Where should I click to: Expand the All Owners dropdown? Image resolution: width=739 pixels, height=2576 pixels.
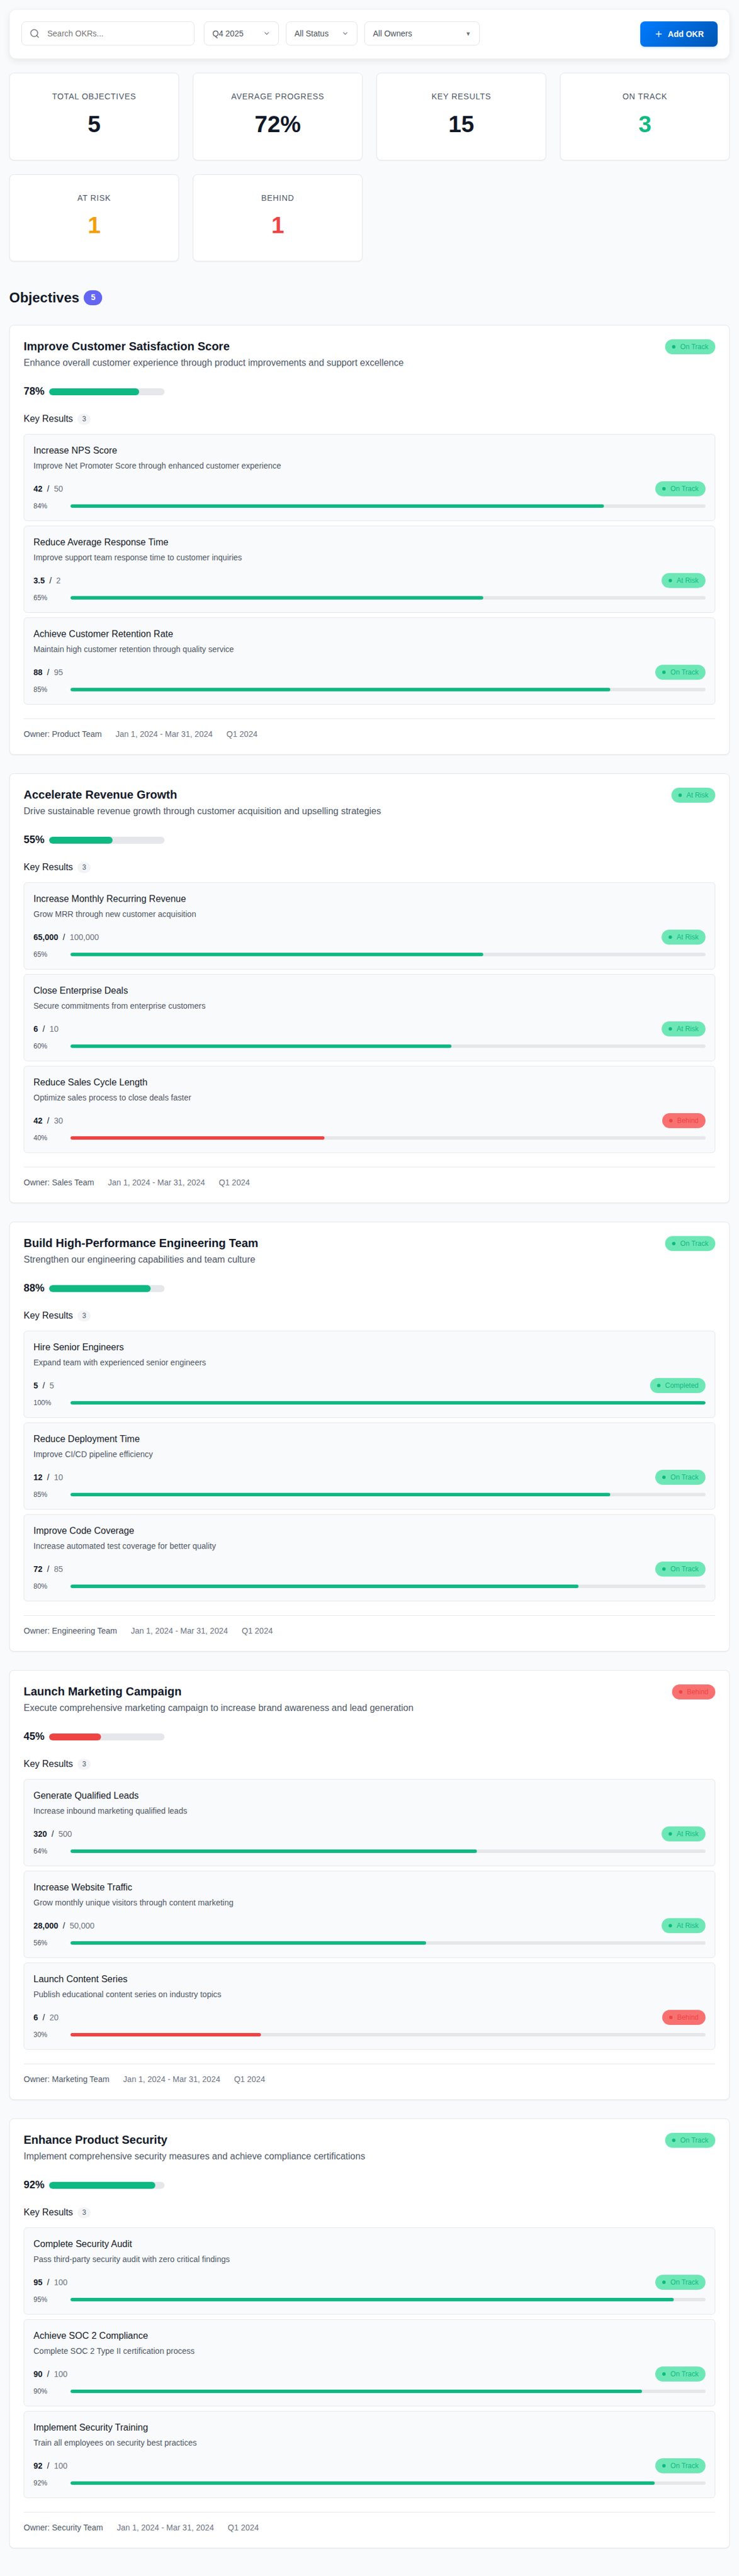[x=421, y=34]
